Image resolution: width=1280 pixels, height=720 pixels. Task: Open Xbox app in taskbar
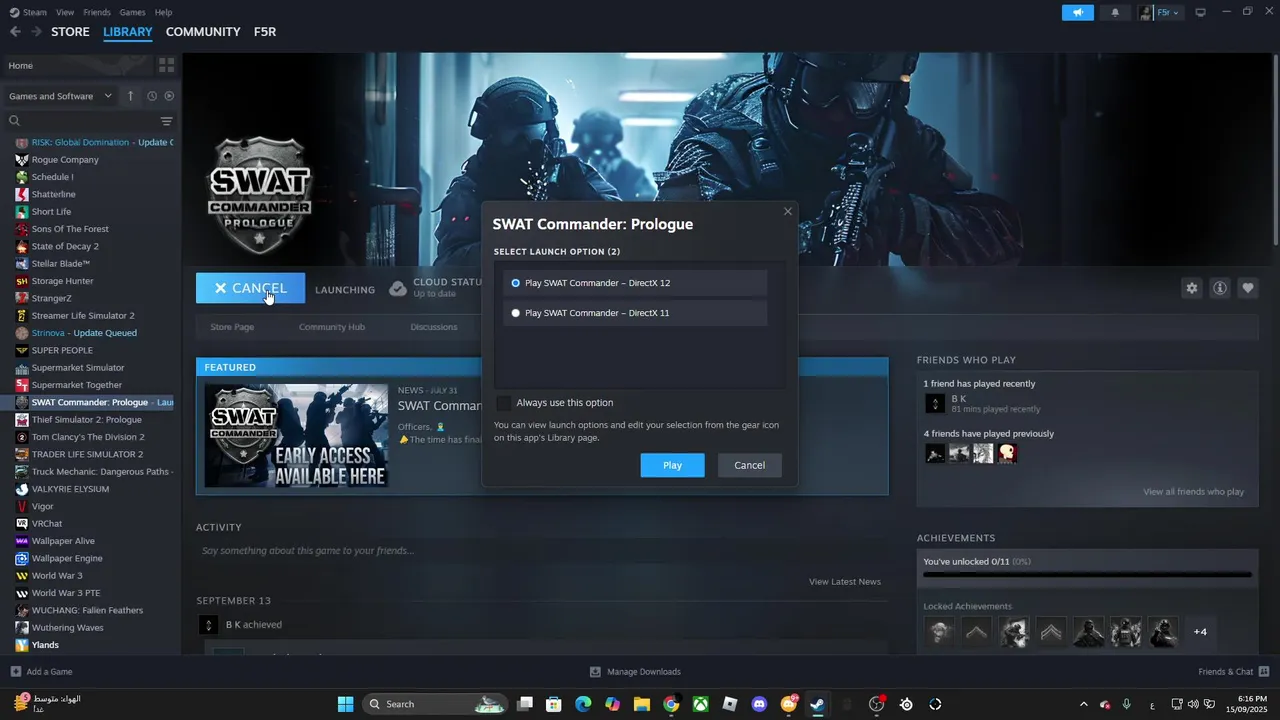(701, 704)
